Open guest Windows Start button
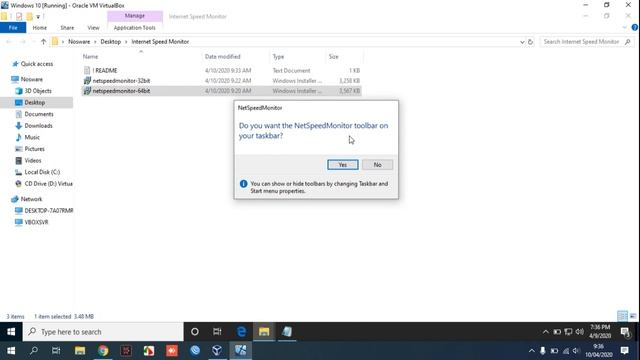Image resolution: width=640 pixels, height=360 pixels. click(11, 332)
